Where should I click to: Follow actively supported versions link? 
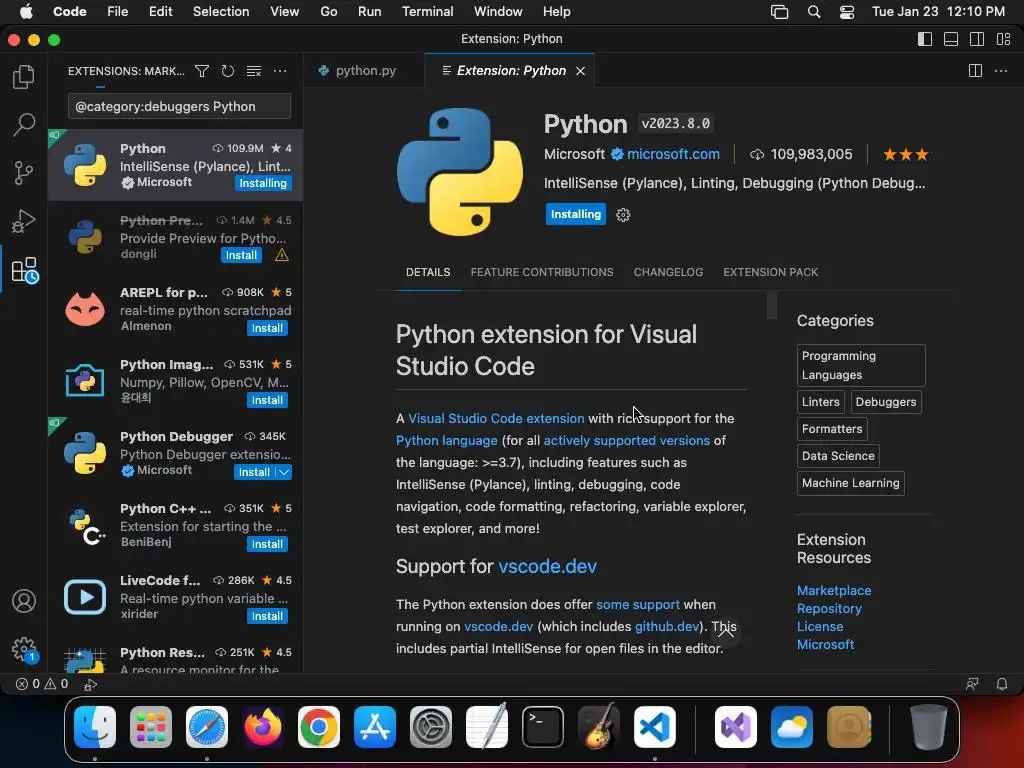(626, 441)
